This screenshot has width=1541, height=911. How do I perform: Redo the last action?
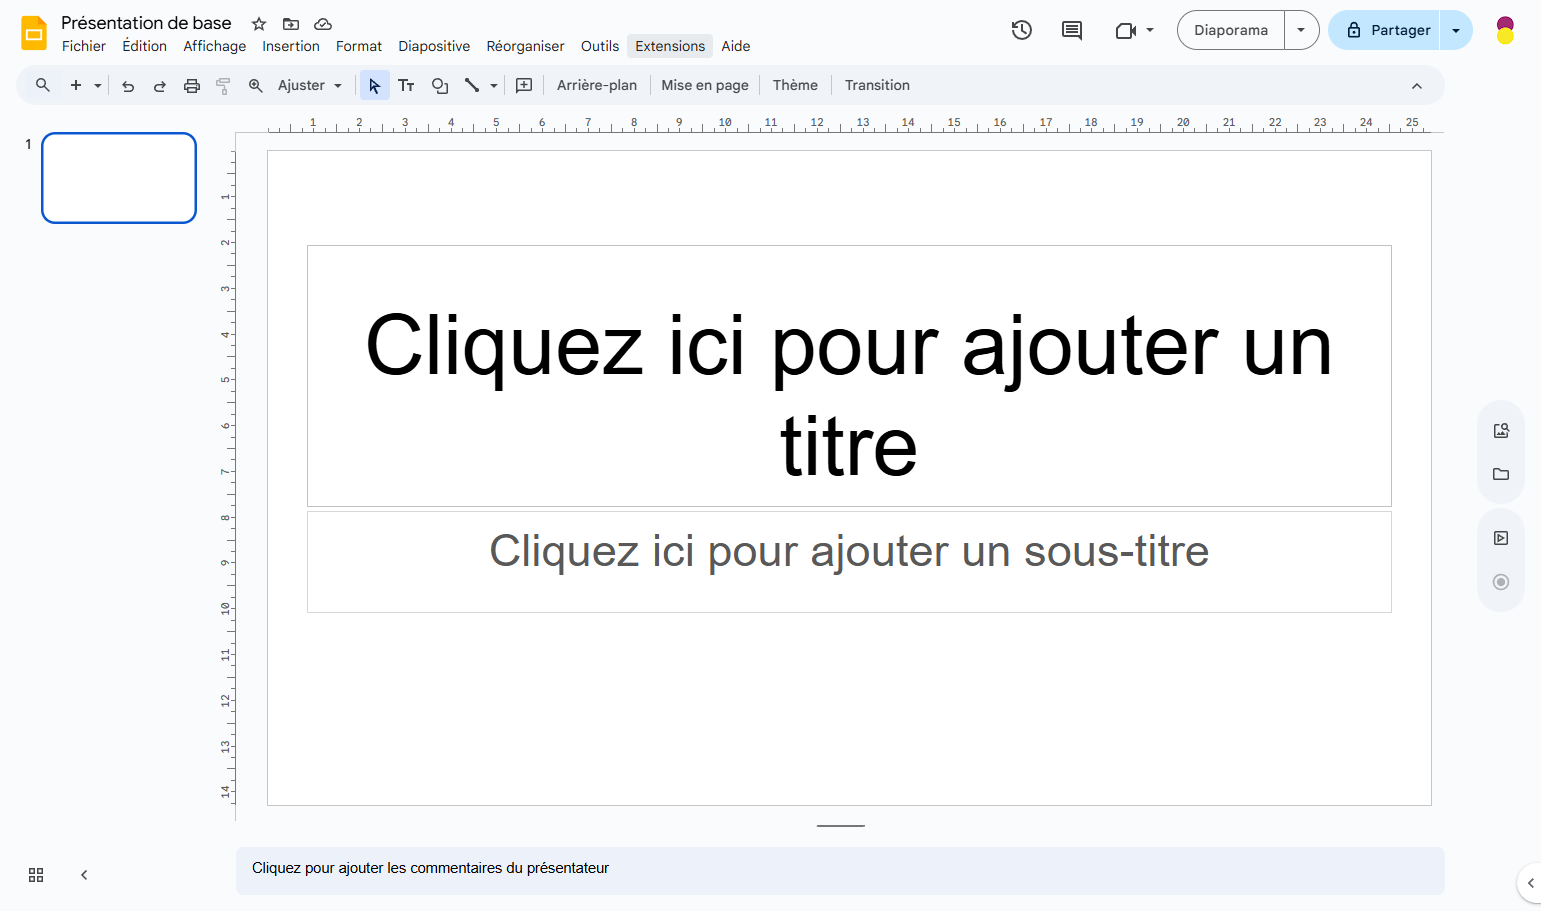coord(160,86)
